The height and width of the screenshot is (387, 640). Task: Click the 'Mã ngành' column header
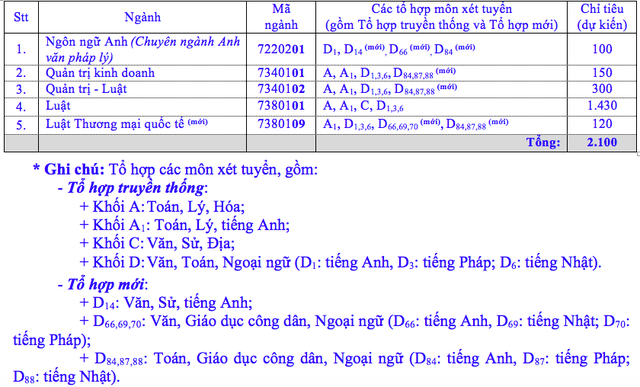tap(281, 17)
